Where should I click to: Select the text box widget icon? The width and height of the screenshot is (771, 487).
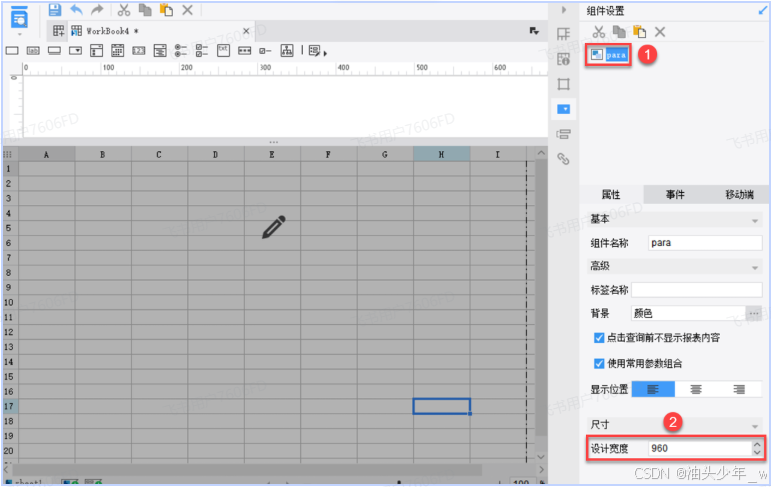(x=12, y=50)
